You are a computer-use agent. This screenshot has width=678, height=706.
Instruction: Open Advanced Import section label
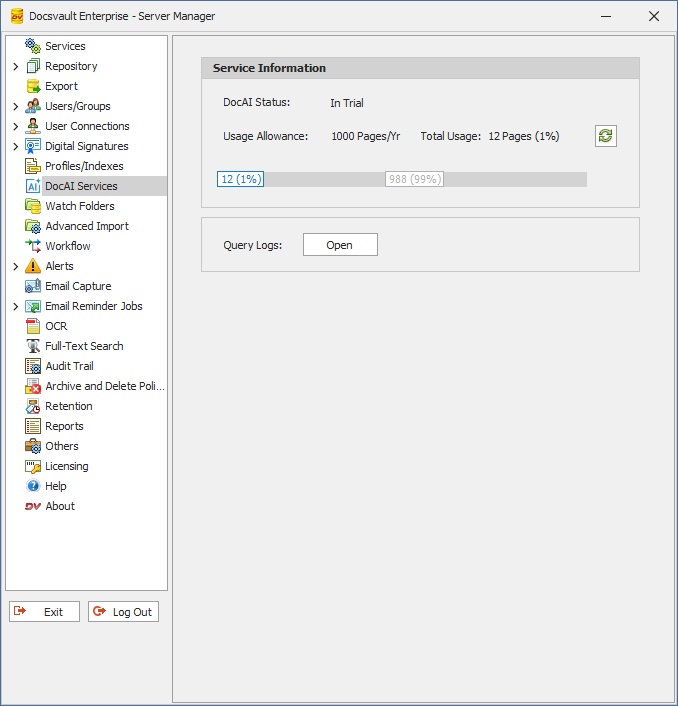pyautogui.click(x=87, y=226)
